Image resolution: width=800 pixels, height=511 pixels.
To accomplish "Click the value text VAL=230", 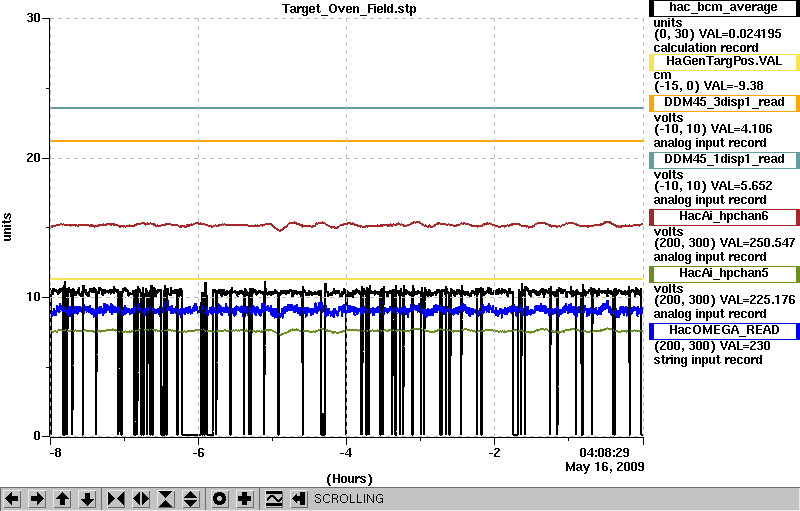I will pyautogui.click(x=744, y=346).
